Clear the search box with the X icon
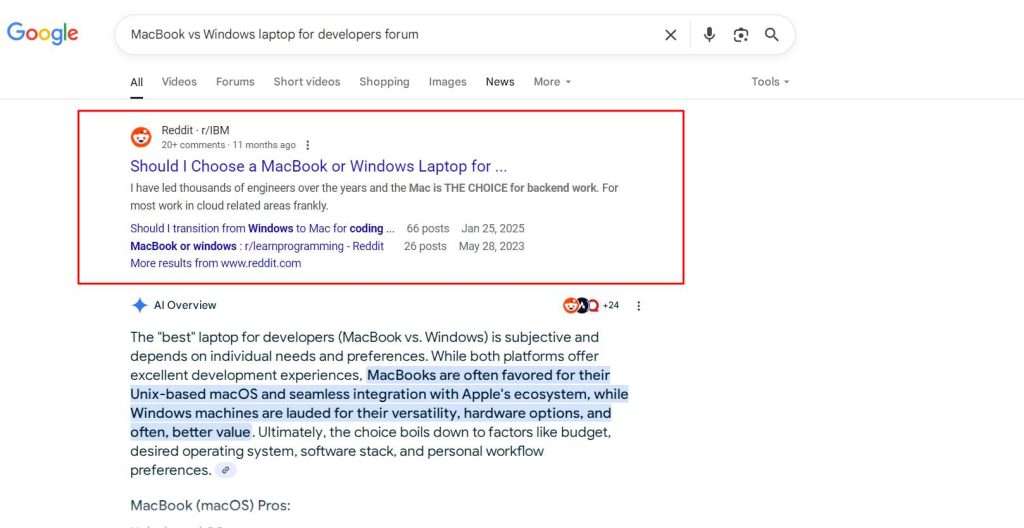The image size is (1024, 528). pyautogui.click(x=671, y=35)
